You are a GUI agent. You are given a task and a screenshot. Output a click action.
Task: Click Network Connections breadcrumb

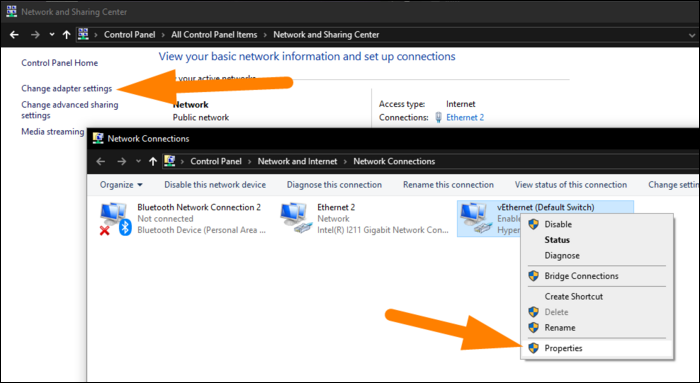394,162
